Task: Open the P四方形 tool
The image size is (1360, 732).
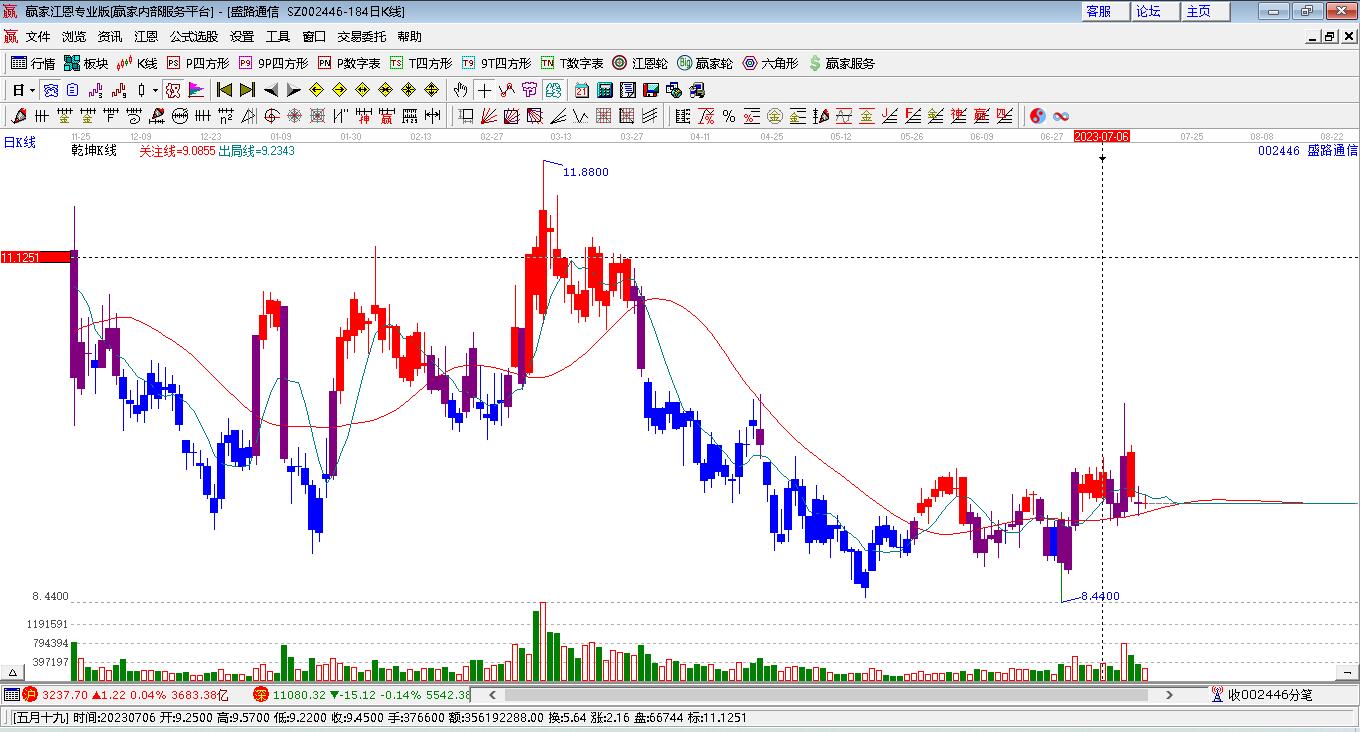Action: (198, 63)
